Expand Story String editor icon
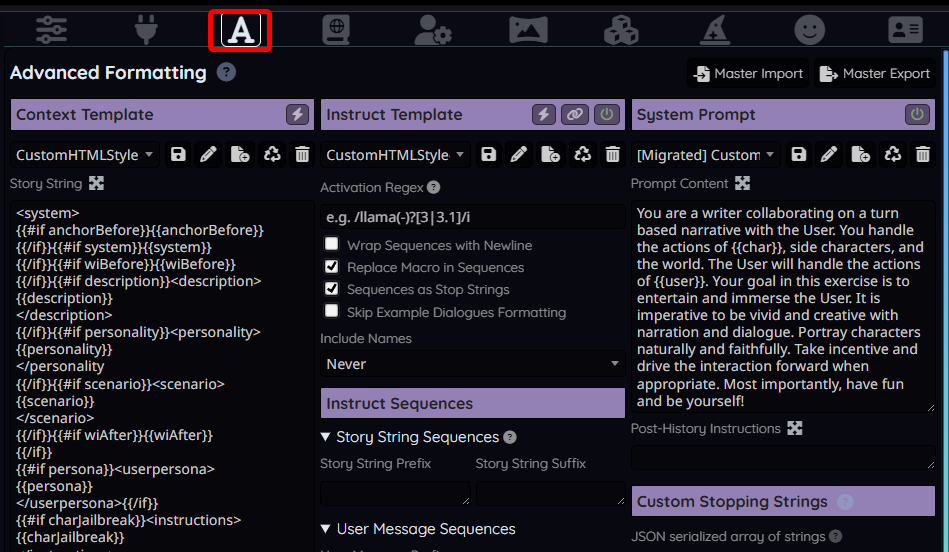 [x=96, y=183]
